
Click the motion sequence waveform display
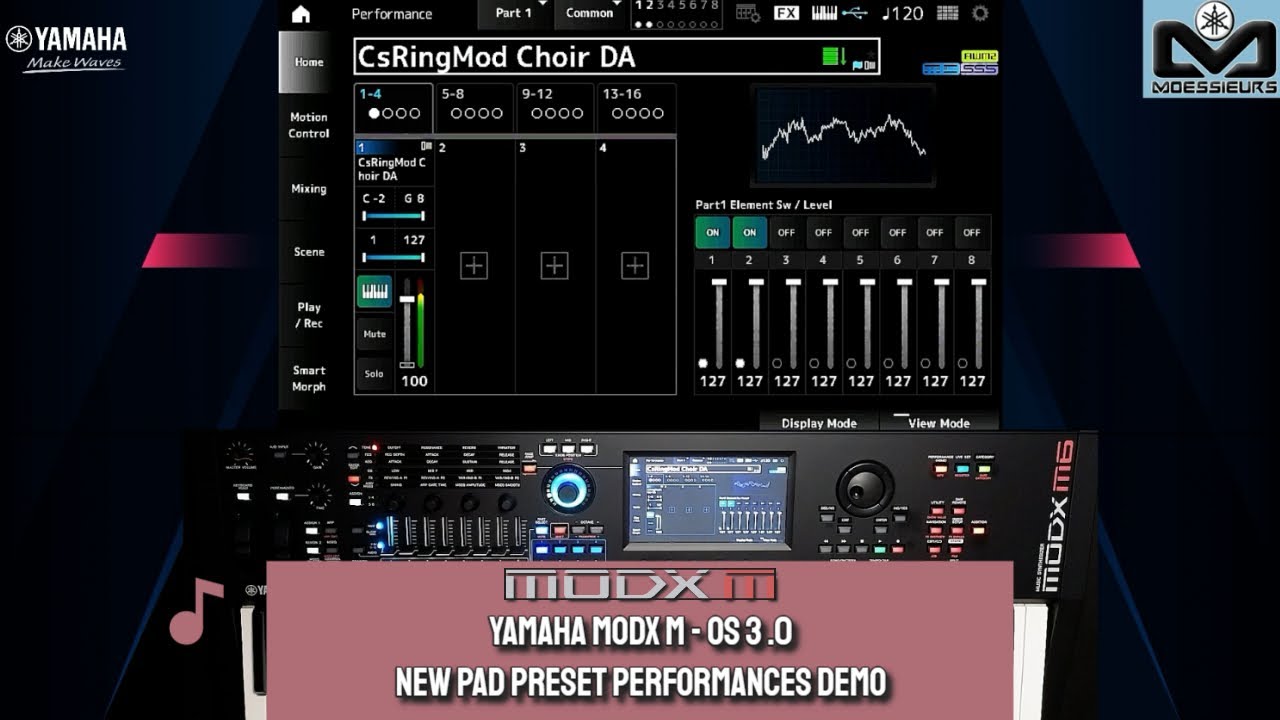coord(844,136)
